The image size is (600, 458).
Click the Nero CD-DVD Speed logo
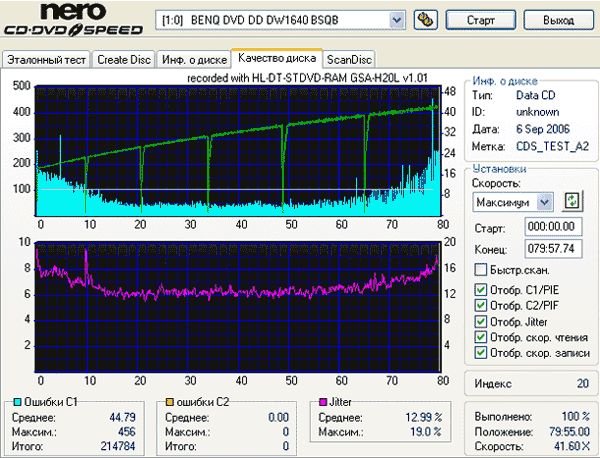tap(73, 19)
